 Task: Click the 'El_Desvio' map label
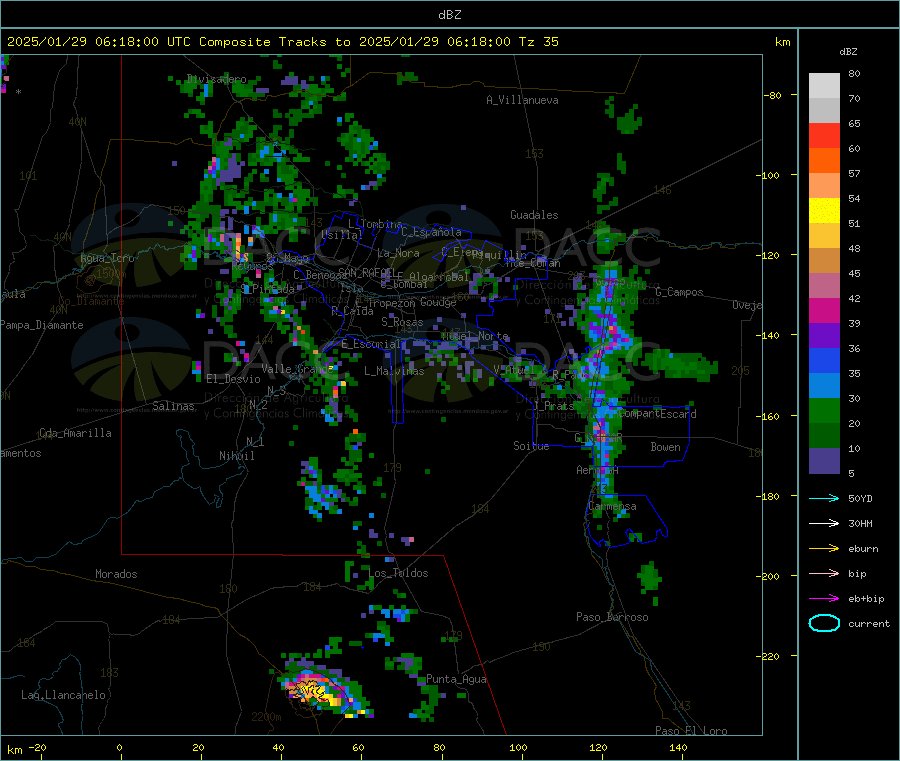tap(233, 379)
